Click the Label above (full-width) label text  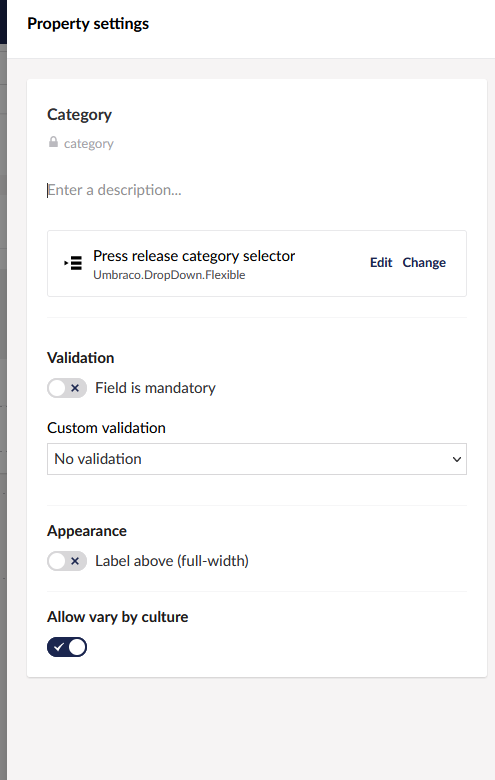(172, 561)
